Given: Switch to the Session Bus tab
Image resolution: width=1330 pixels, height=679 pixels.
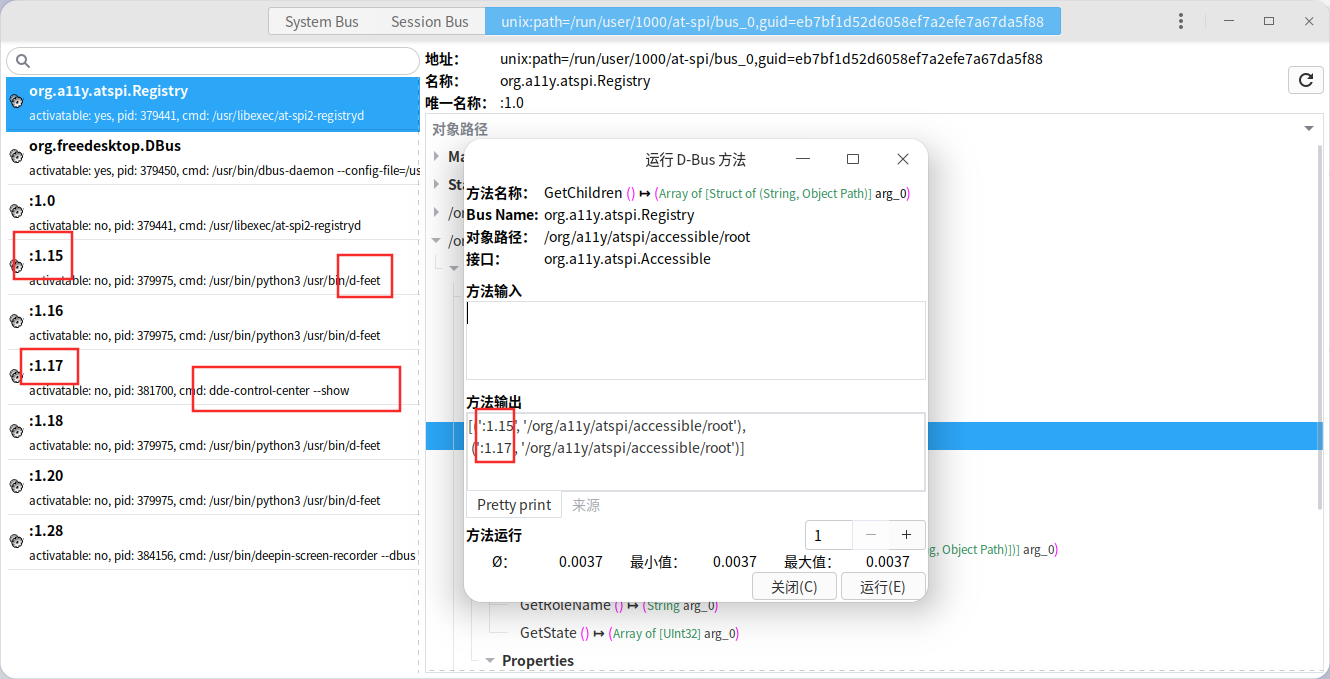Looking at the screenshot, I should click(429, 21).
